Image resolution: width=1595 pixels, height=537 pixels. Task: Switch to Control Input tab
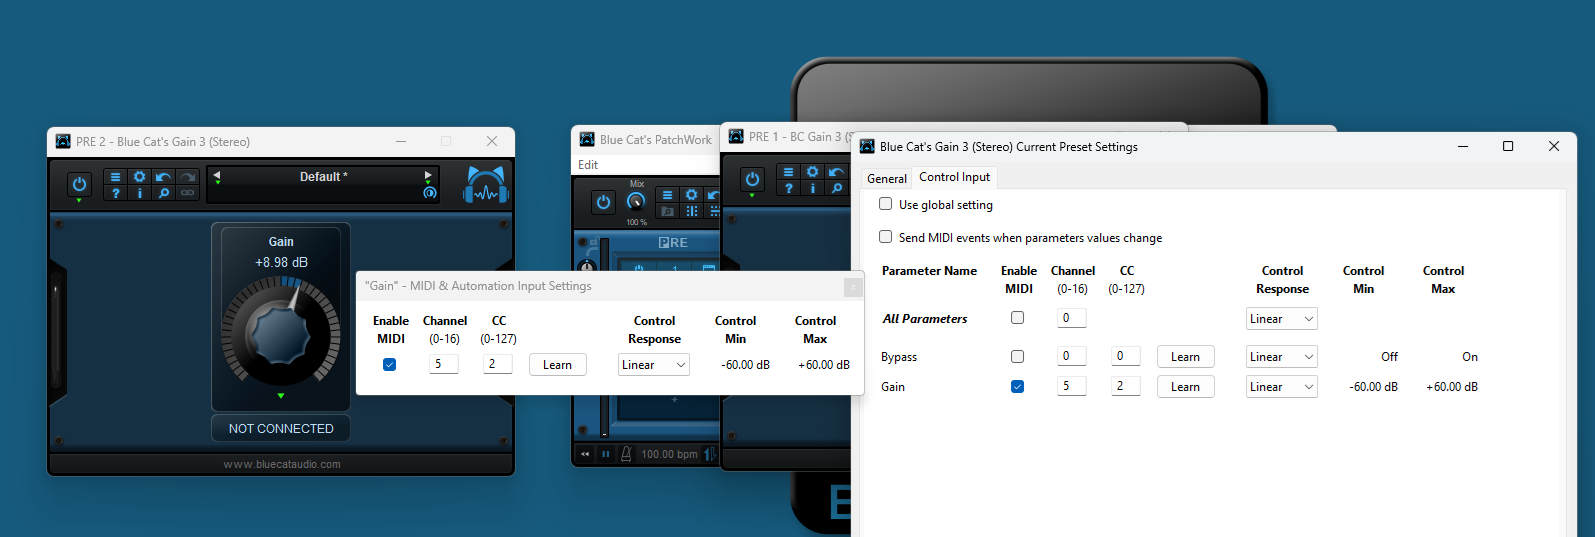point(954,177)
